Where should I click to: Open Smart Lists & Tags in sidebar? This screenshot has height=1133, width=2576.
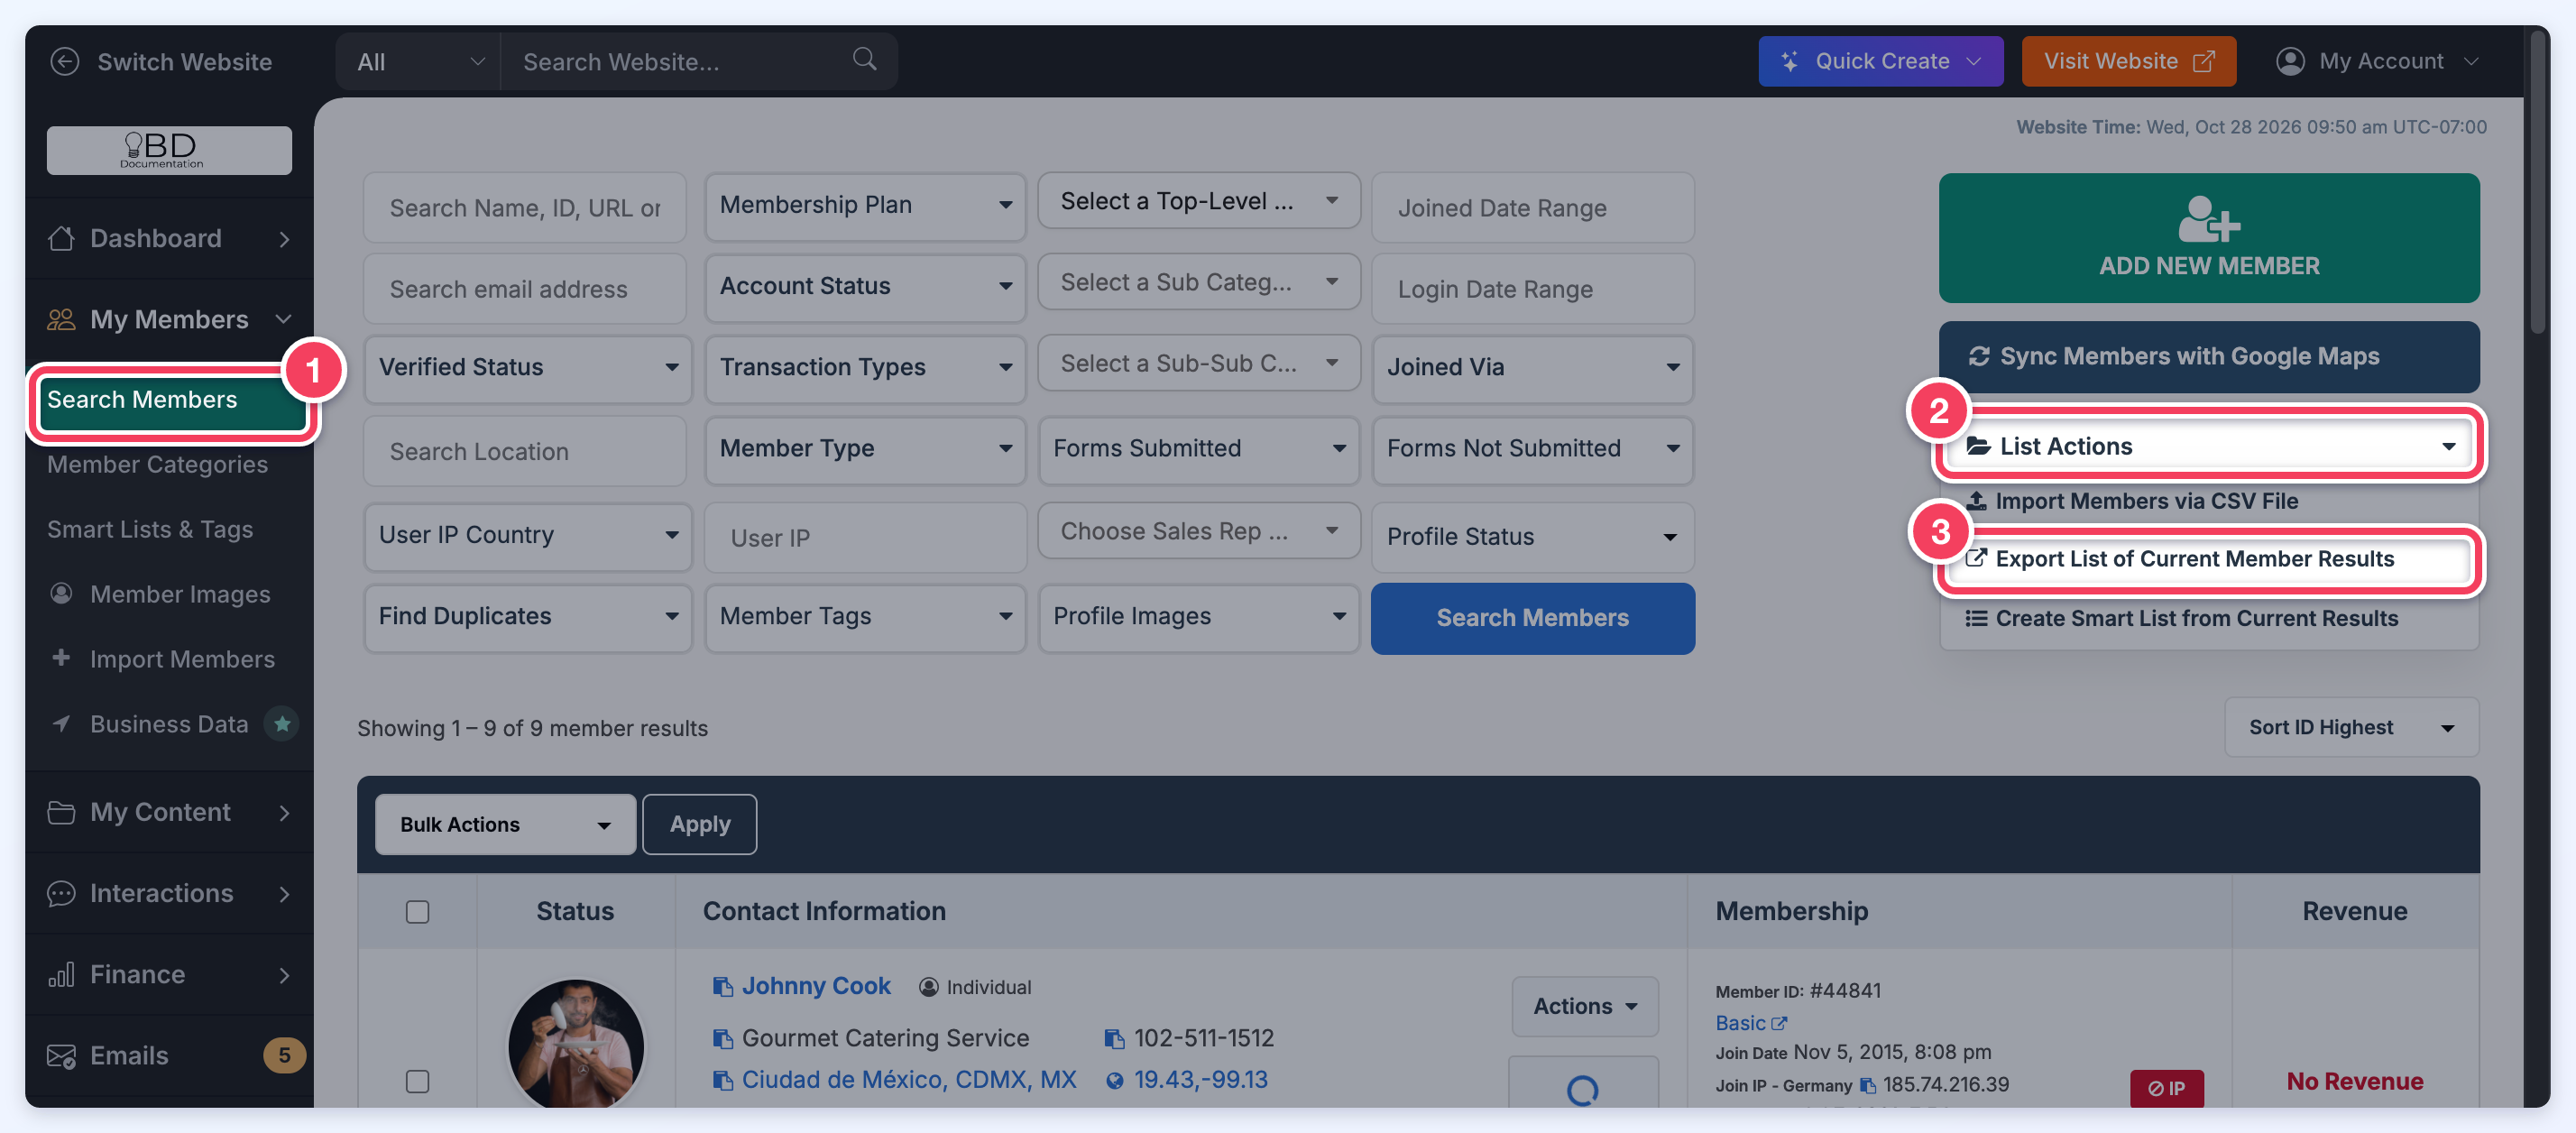150,530
